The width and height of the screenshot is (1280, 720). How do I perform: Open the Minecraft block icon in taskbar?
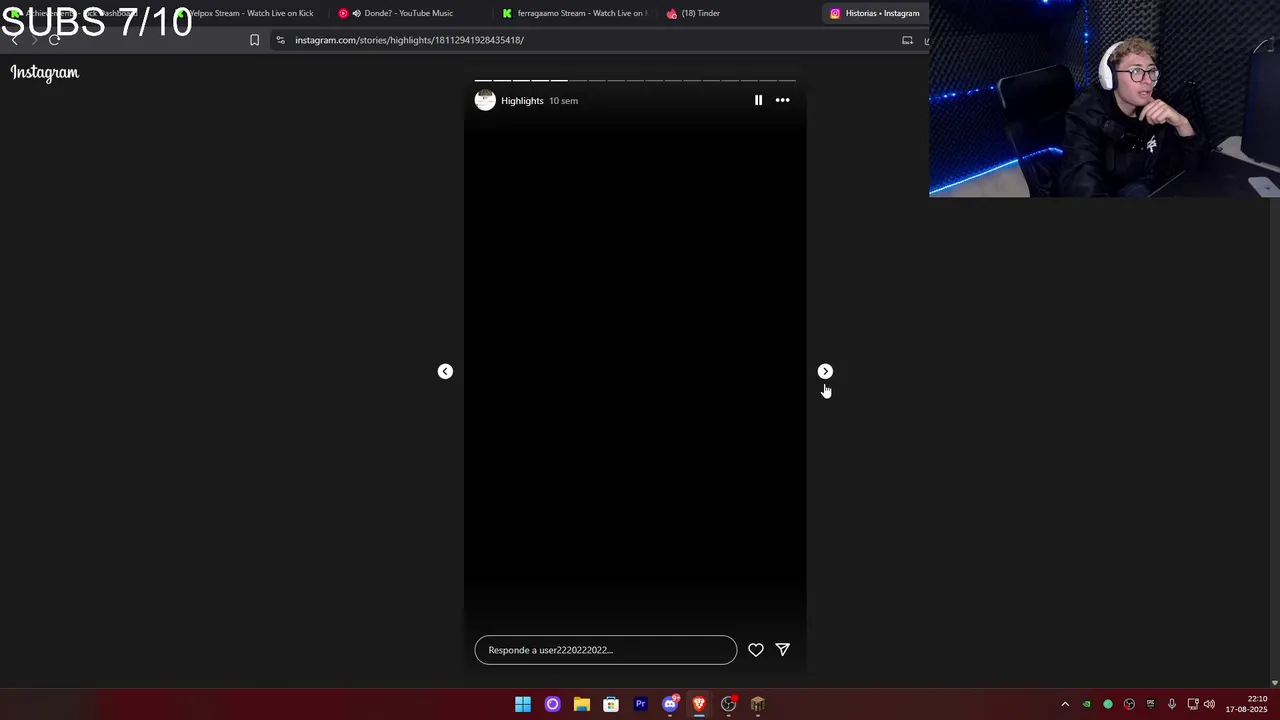(758, 704)
